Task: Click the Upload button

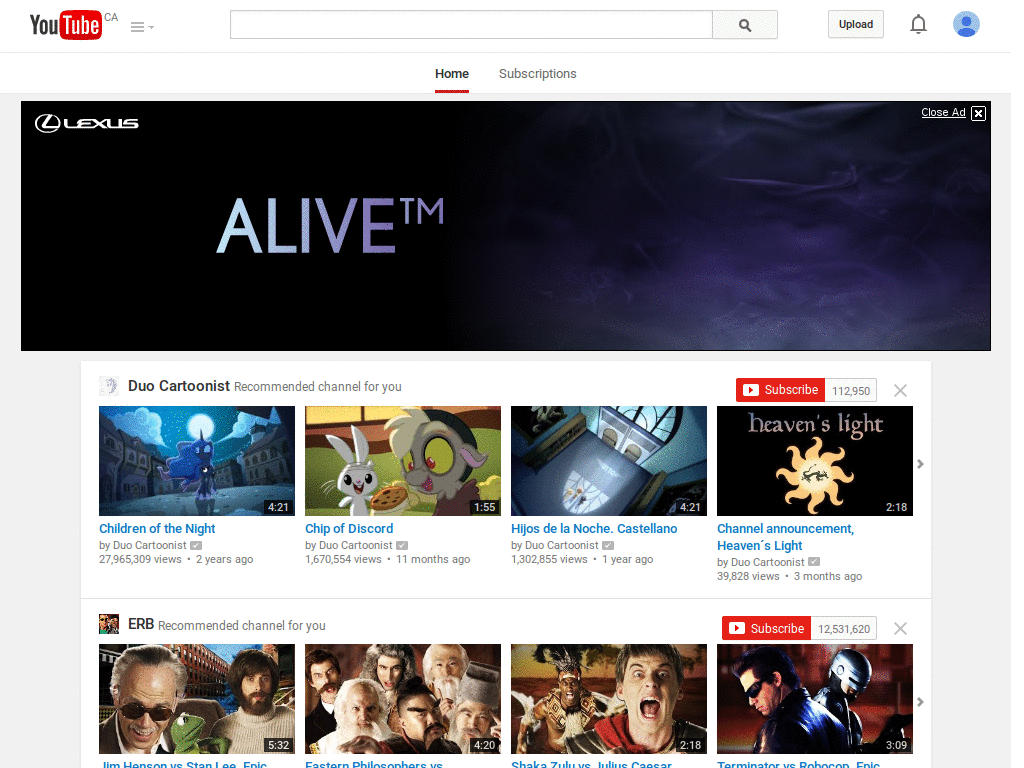Action: pos(856,24)
